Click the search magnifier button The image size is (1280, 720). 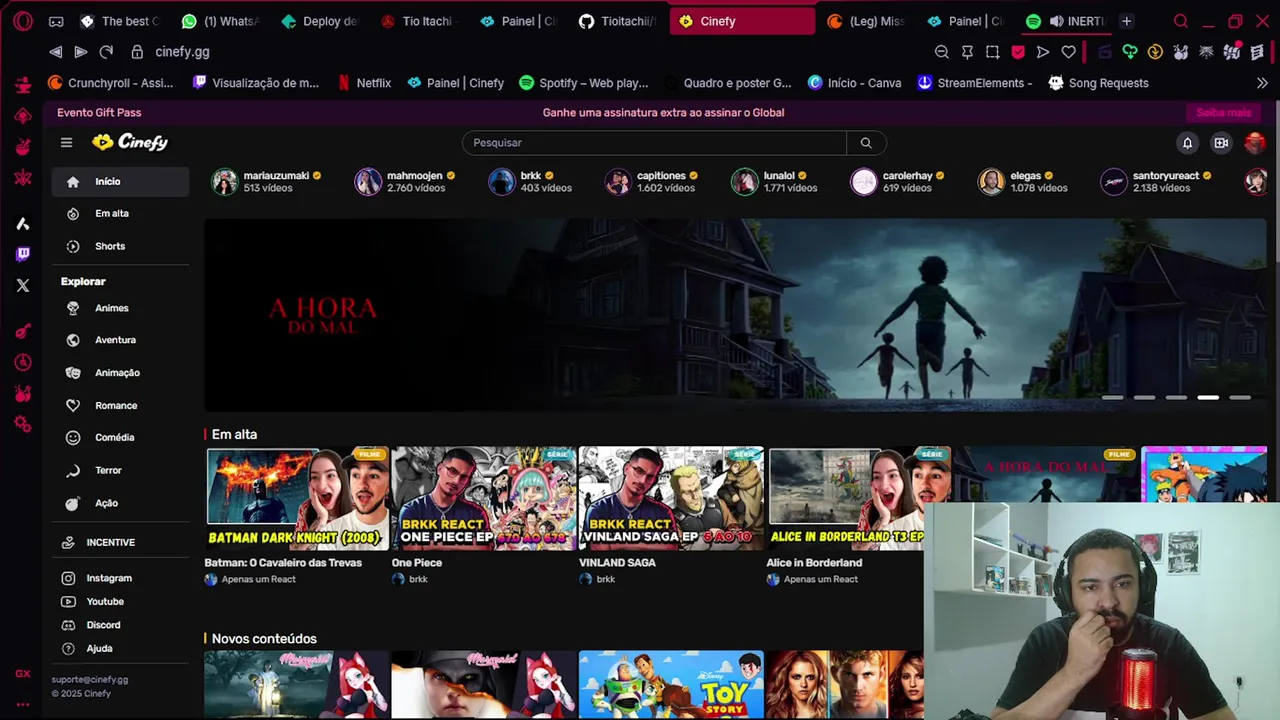866,143
